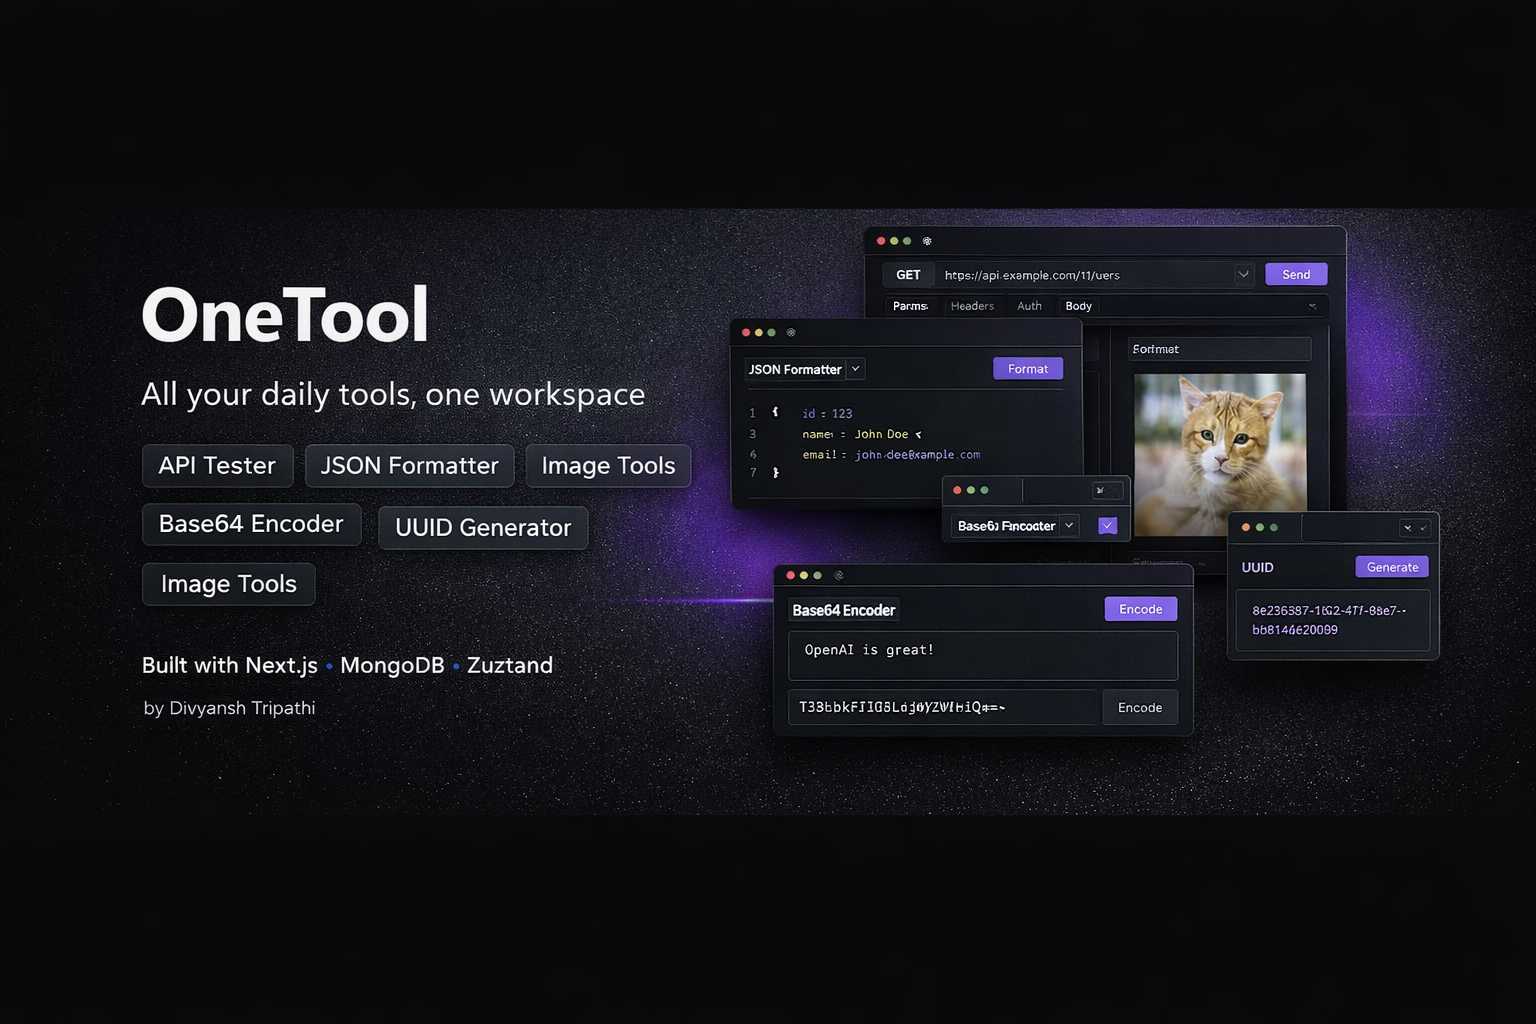Click the 'by Divyansh Tripathi' credit
The image size is (1536, 1024).
(229, 708)
